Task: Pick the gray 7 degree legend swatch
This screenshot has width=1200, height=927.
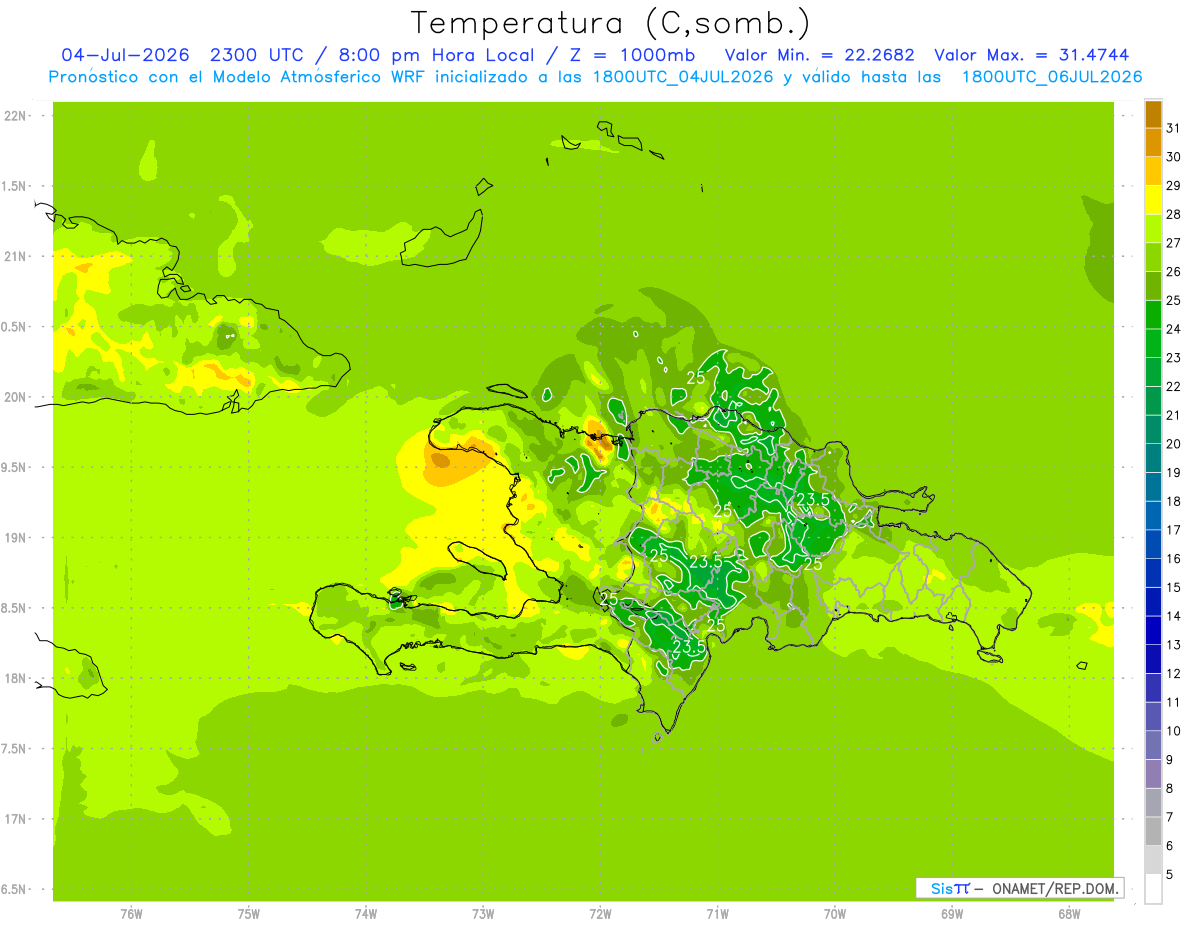Action: tap(1153, 802)
